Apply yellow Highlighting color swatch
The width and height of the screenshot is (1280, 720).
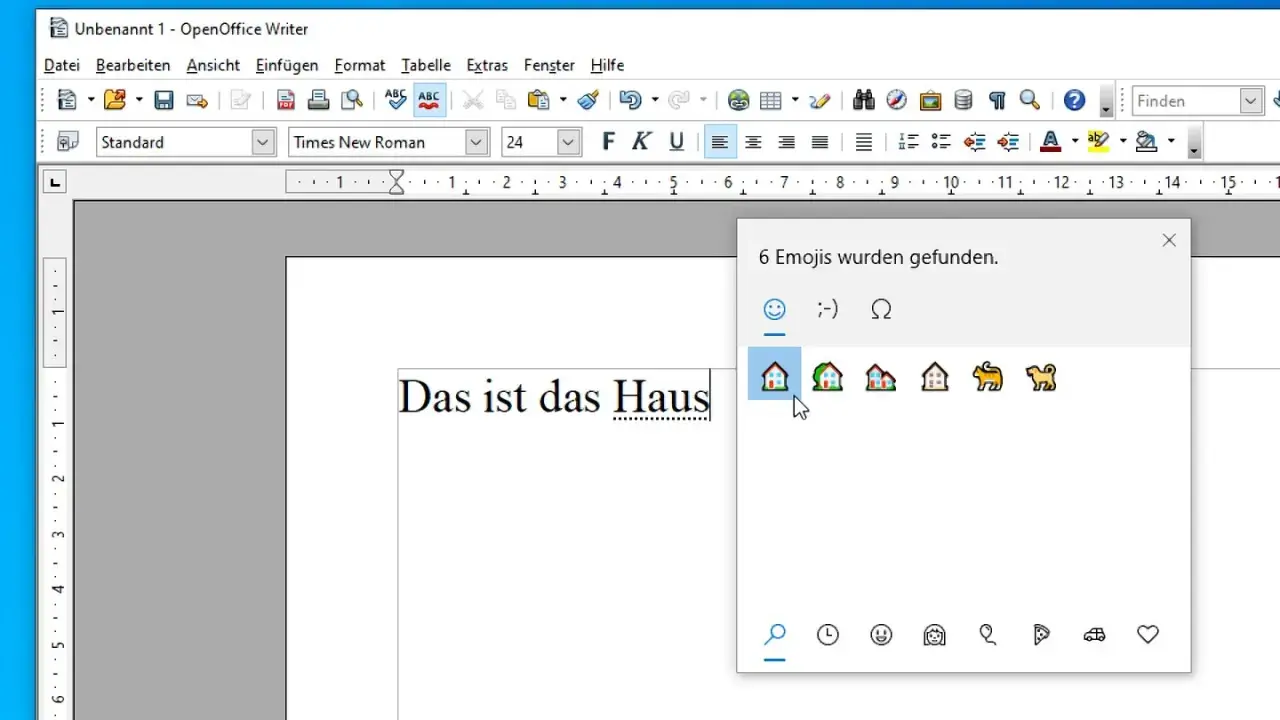[x=1098, y=142]
